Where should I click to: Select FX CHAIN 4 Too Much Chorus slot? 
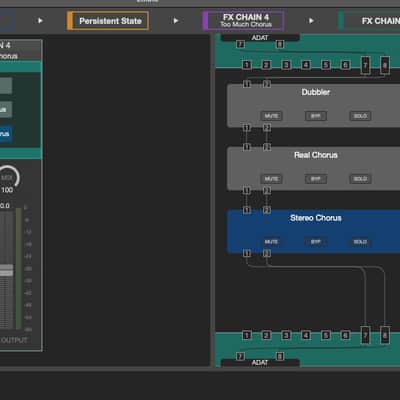[244, 20]
